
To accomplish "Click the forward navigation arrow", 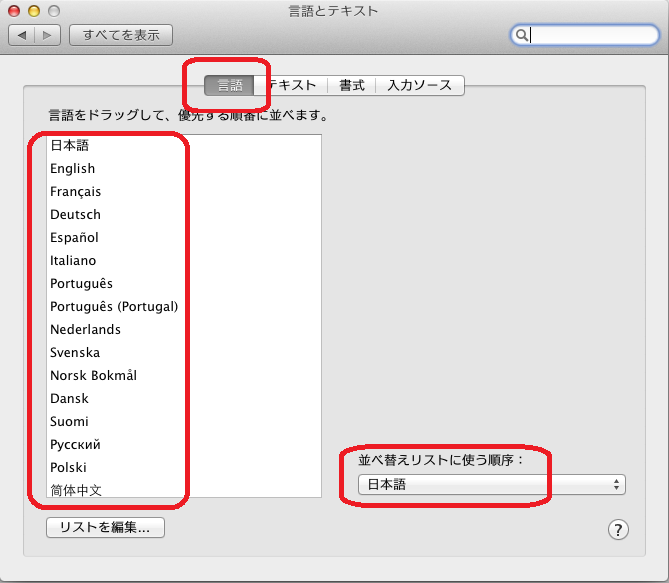I will pyautogui.click(x=47, y=35).
